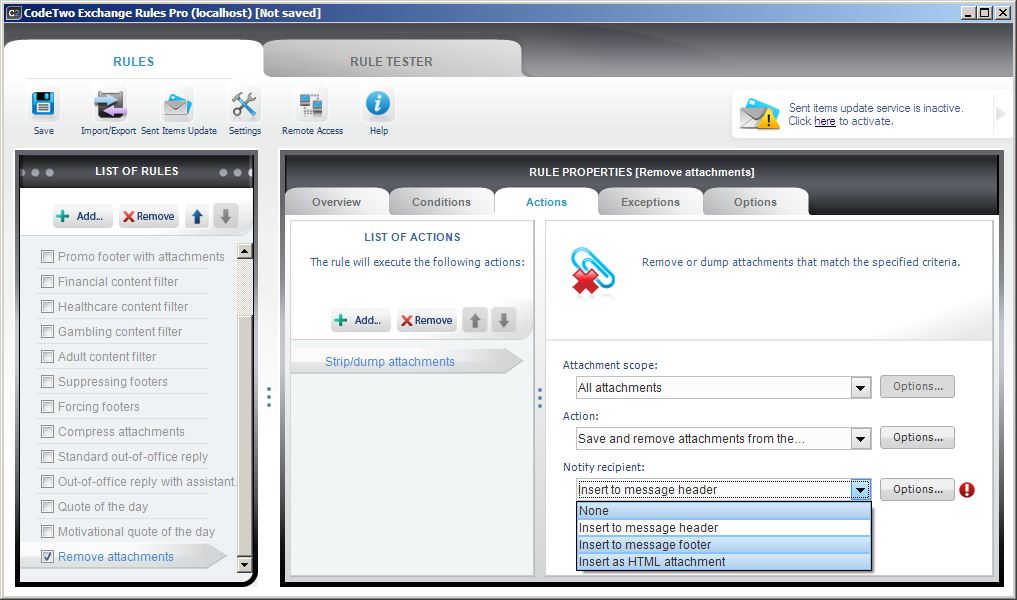The height and width of the screenshot is (600, 1017).
Task: Move action down in List of Actions
Action: 503,320
